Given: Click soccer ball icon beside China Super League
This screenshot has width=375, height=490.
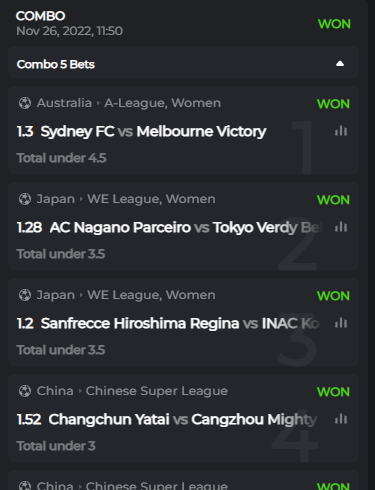Looking at the screenshot, I should pyautogui.click(x=25, y=391).
